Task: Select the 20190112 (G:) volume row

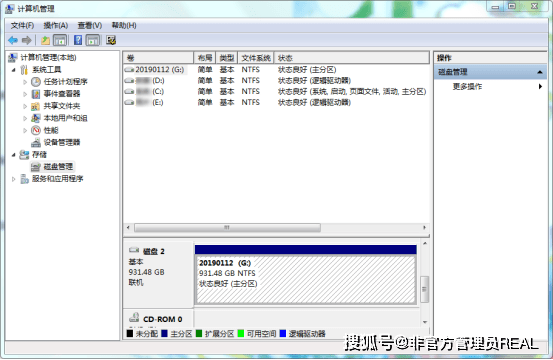Action: [276, 70]
